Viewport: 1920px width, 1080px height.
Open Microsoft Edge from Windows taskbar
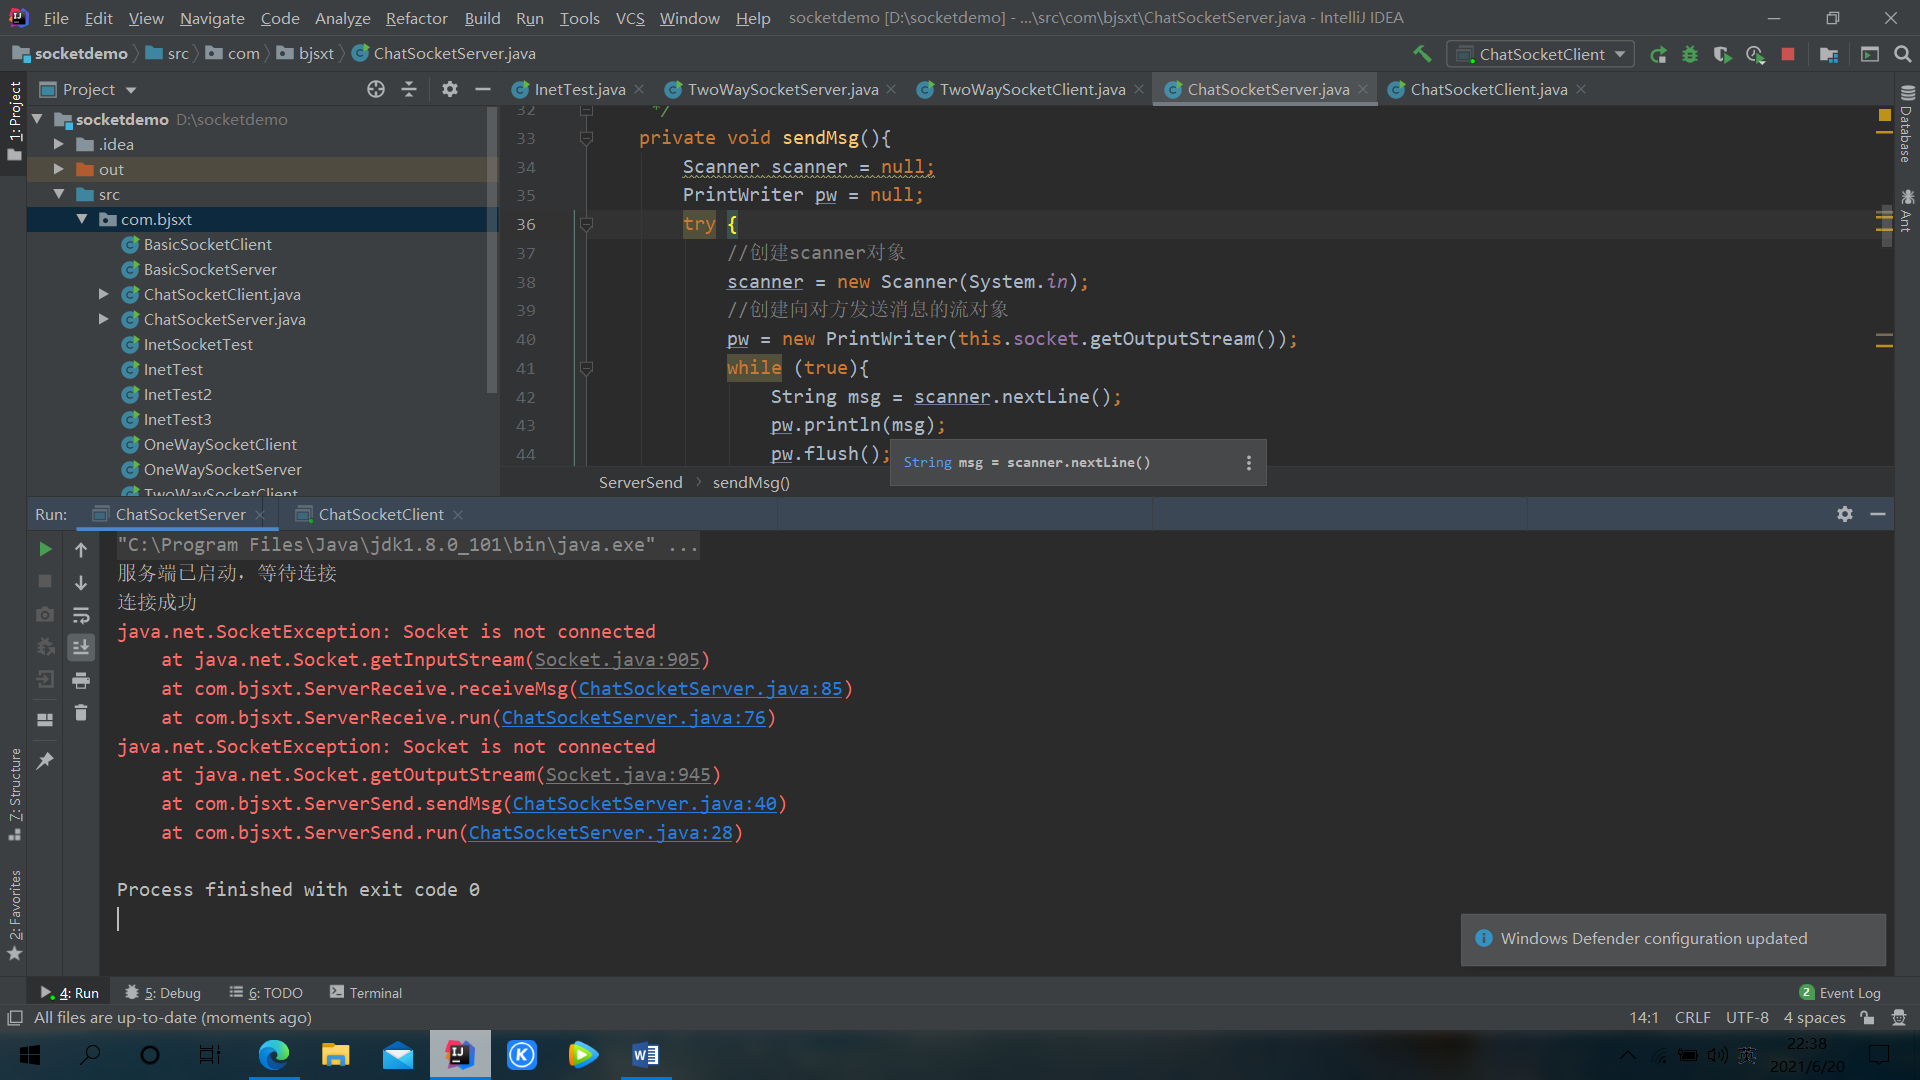click(274, 1055)
